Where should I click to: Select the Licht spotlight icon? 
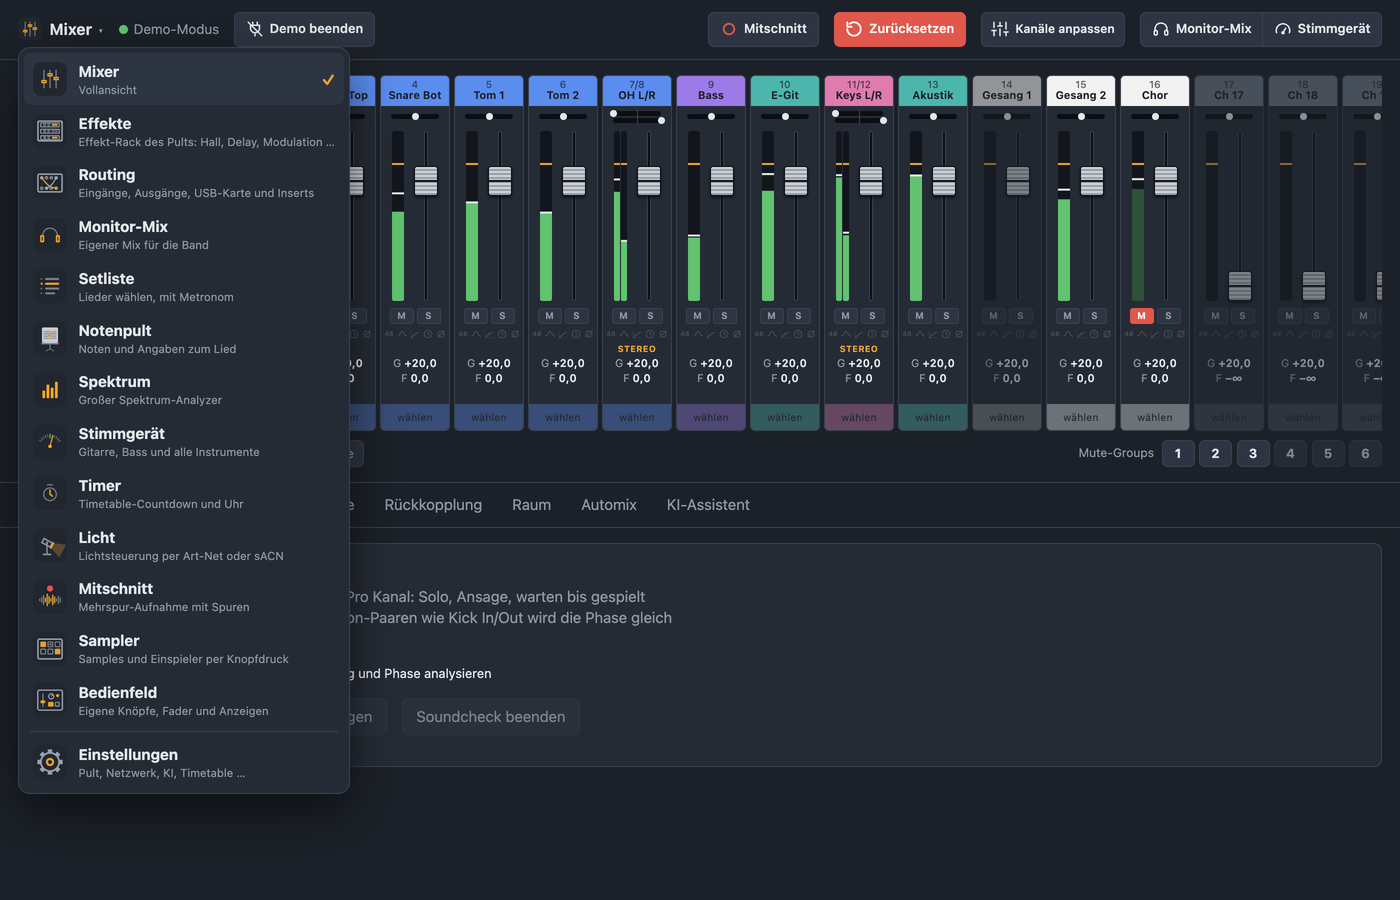(50, 545)
